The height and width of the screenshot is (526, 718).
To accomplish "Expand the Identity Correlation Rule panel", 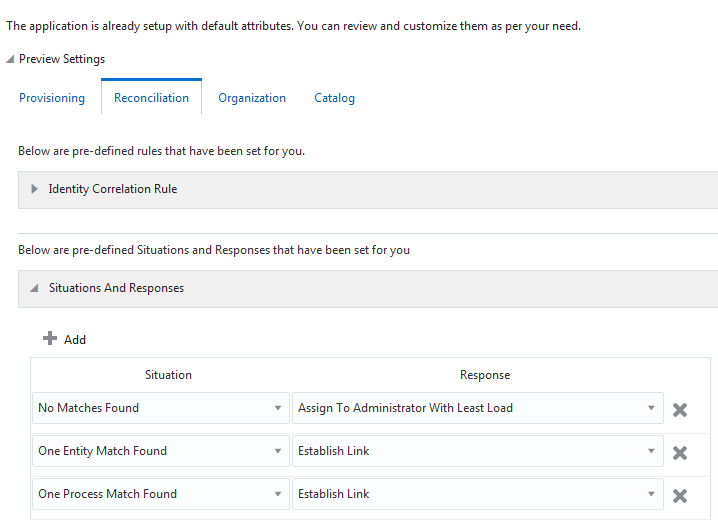I will pyautogui.click(x=35, y=189).
